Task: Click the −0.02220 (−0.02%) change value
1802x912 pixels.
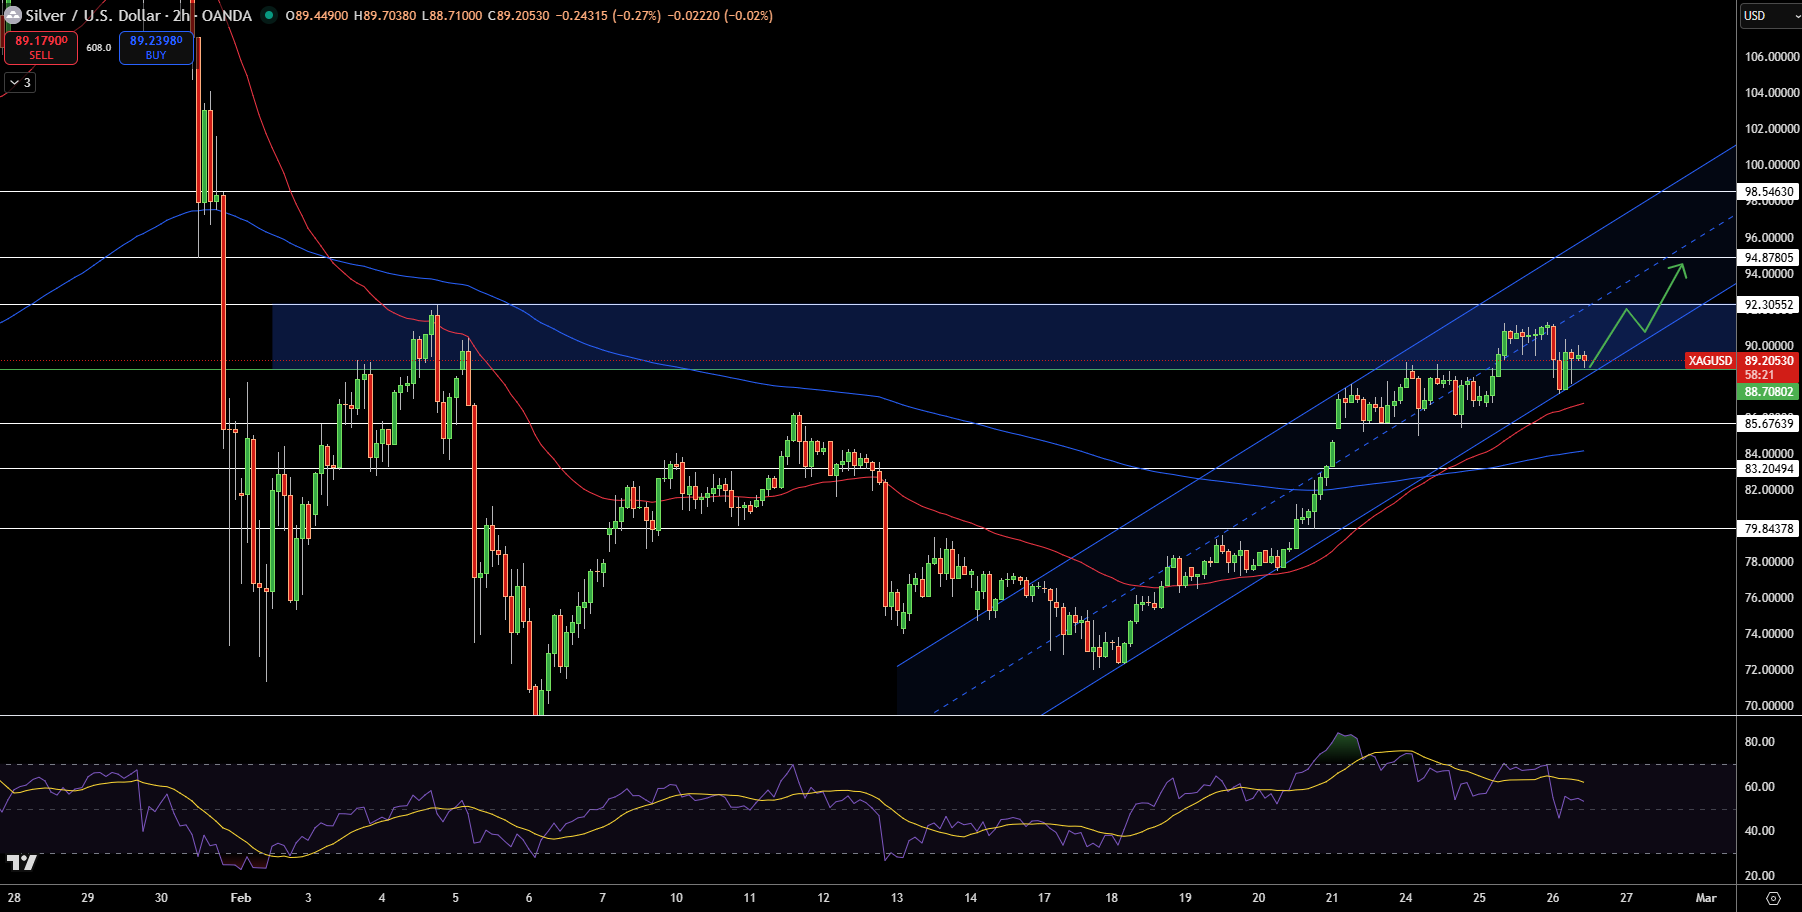Action: 719,15
